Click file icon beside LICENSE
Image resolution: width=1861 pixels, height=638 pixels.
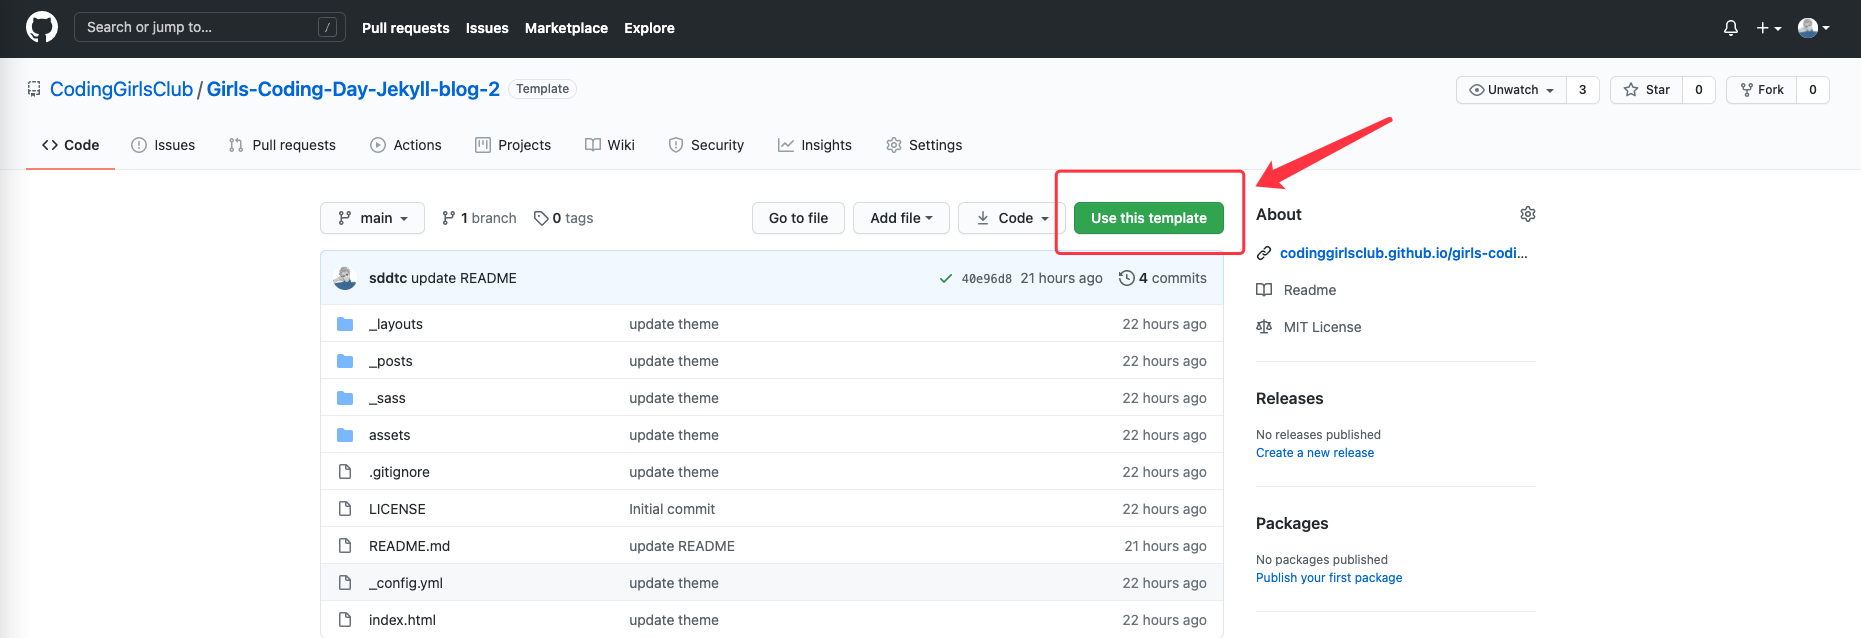(345, 509)
